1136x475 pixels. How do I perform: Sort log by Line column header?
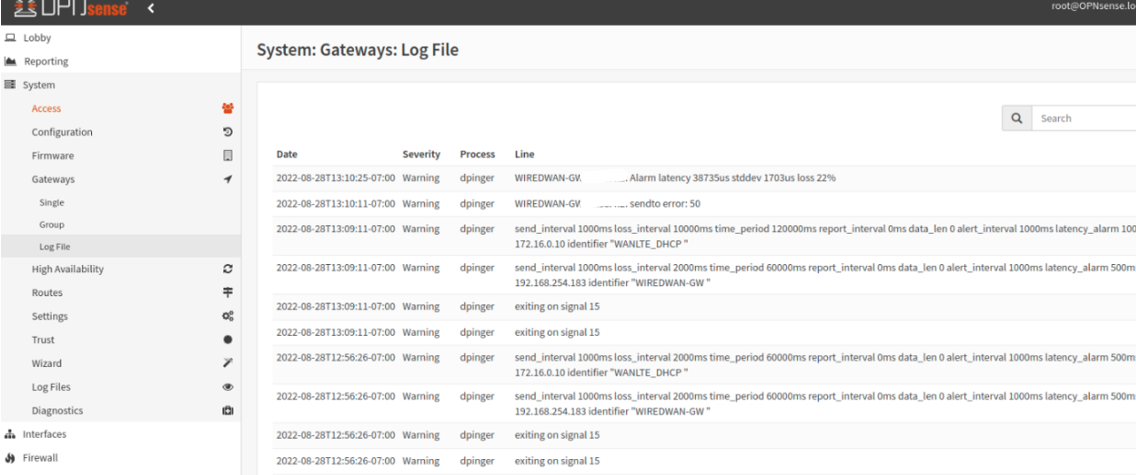[x=525, y=154]
